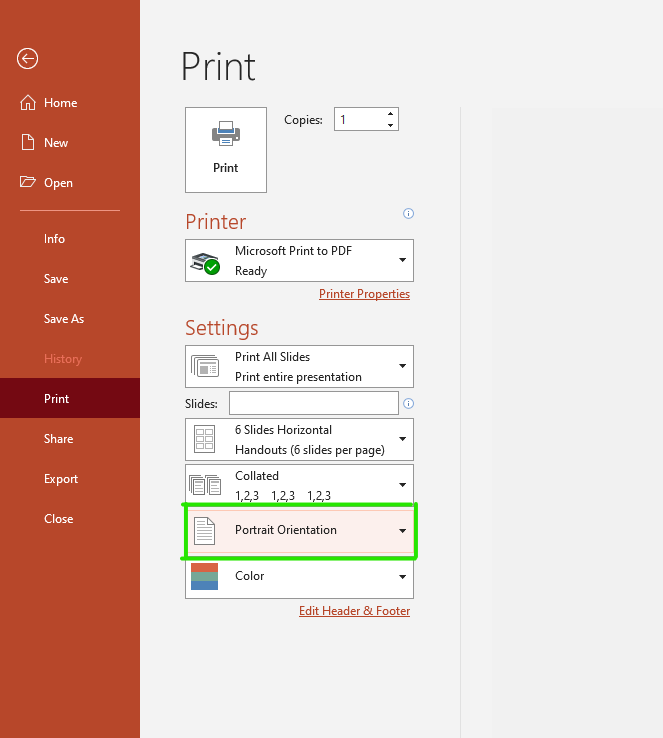Click the Color swatch icon

tap(205, 577)
